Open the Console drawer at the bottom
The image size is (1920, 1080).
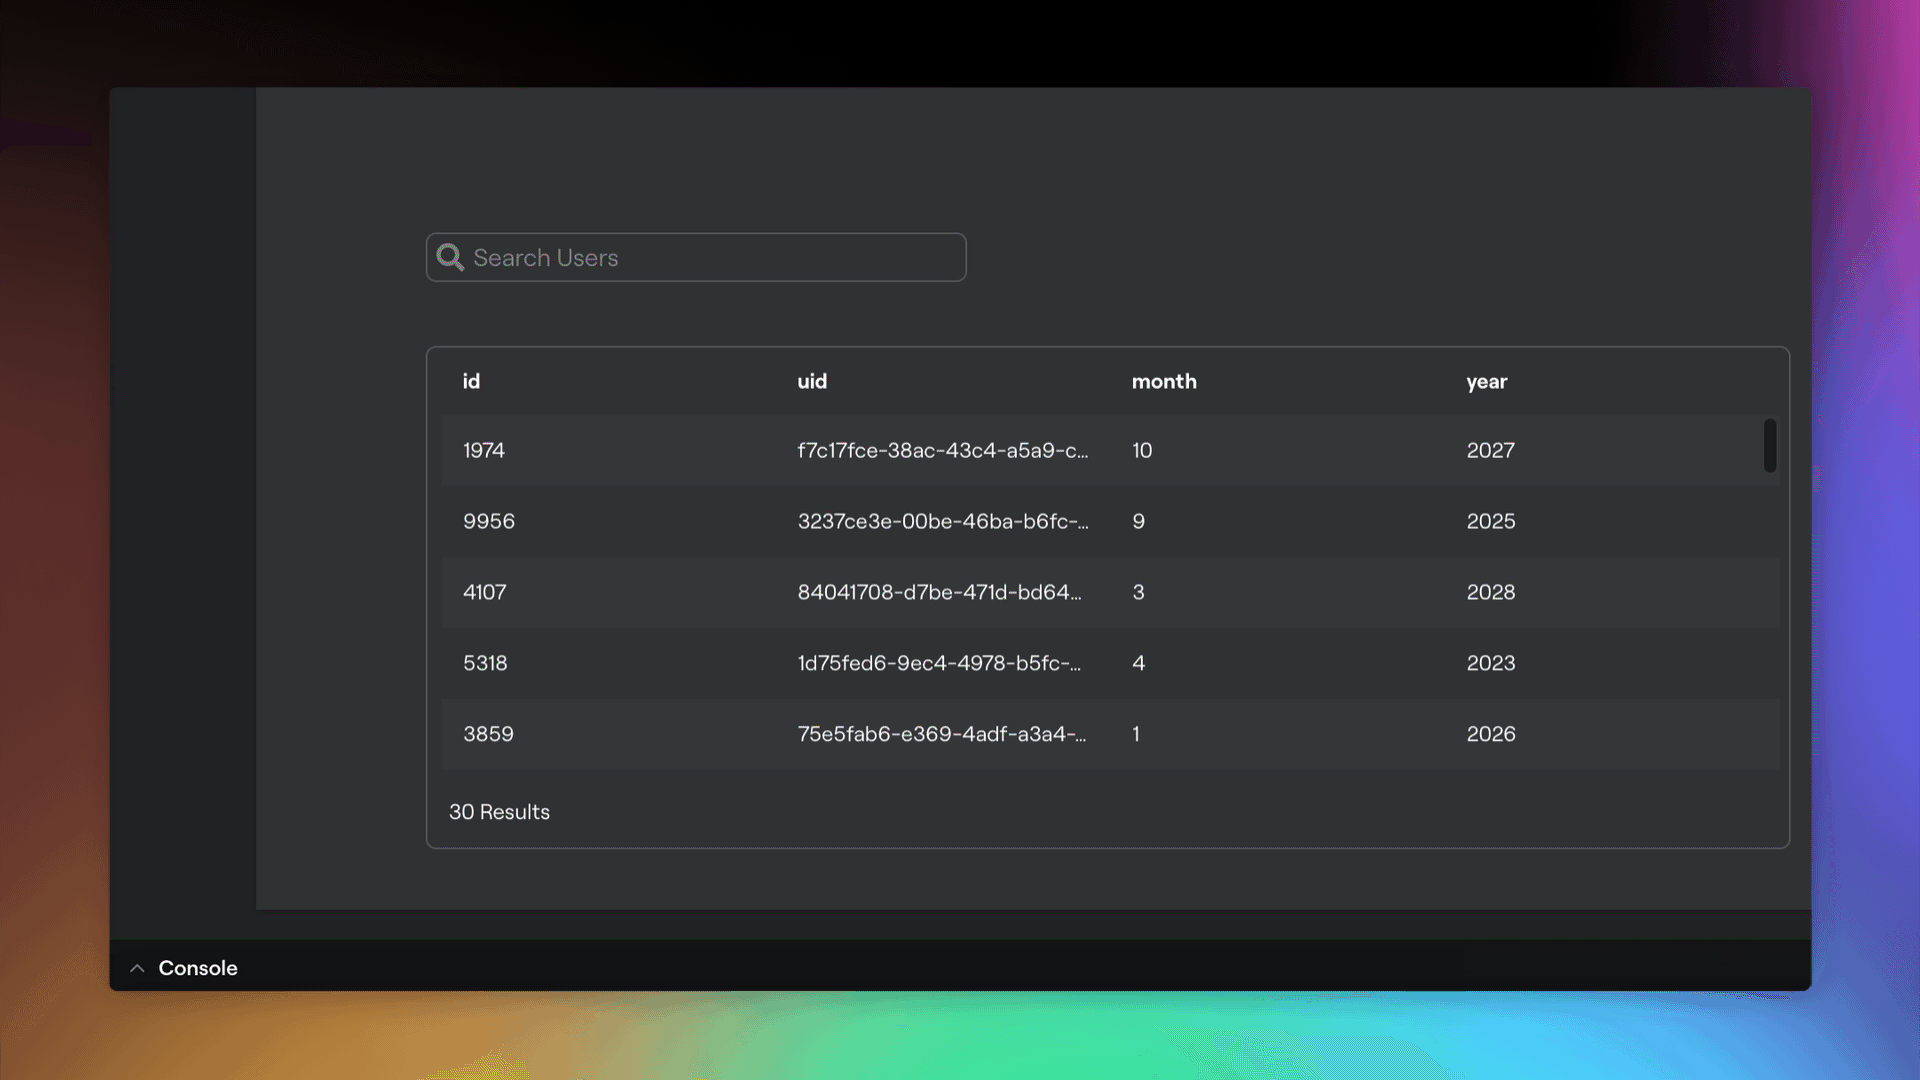pyautogui.click(x=197, y=968)
